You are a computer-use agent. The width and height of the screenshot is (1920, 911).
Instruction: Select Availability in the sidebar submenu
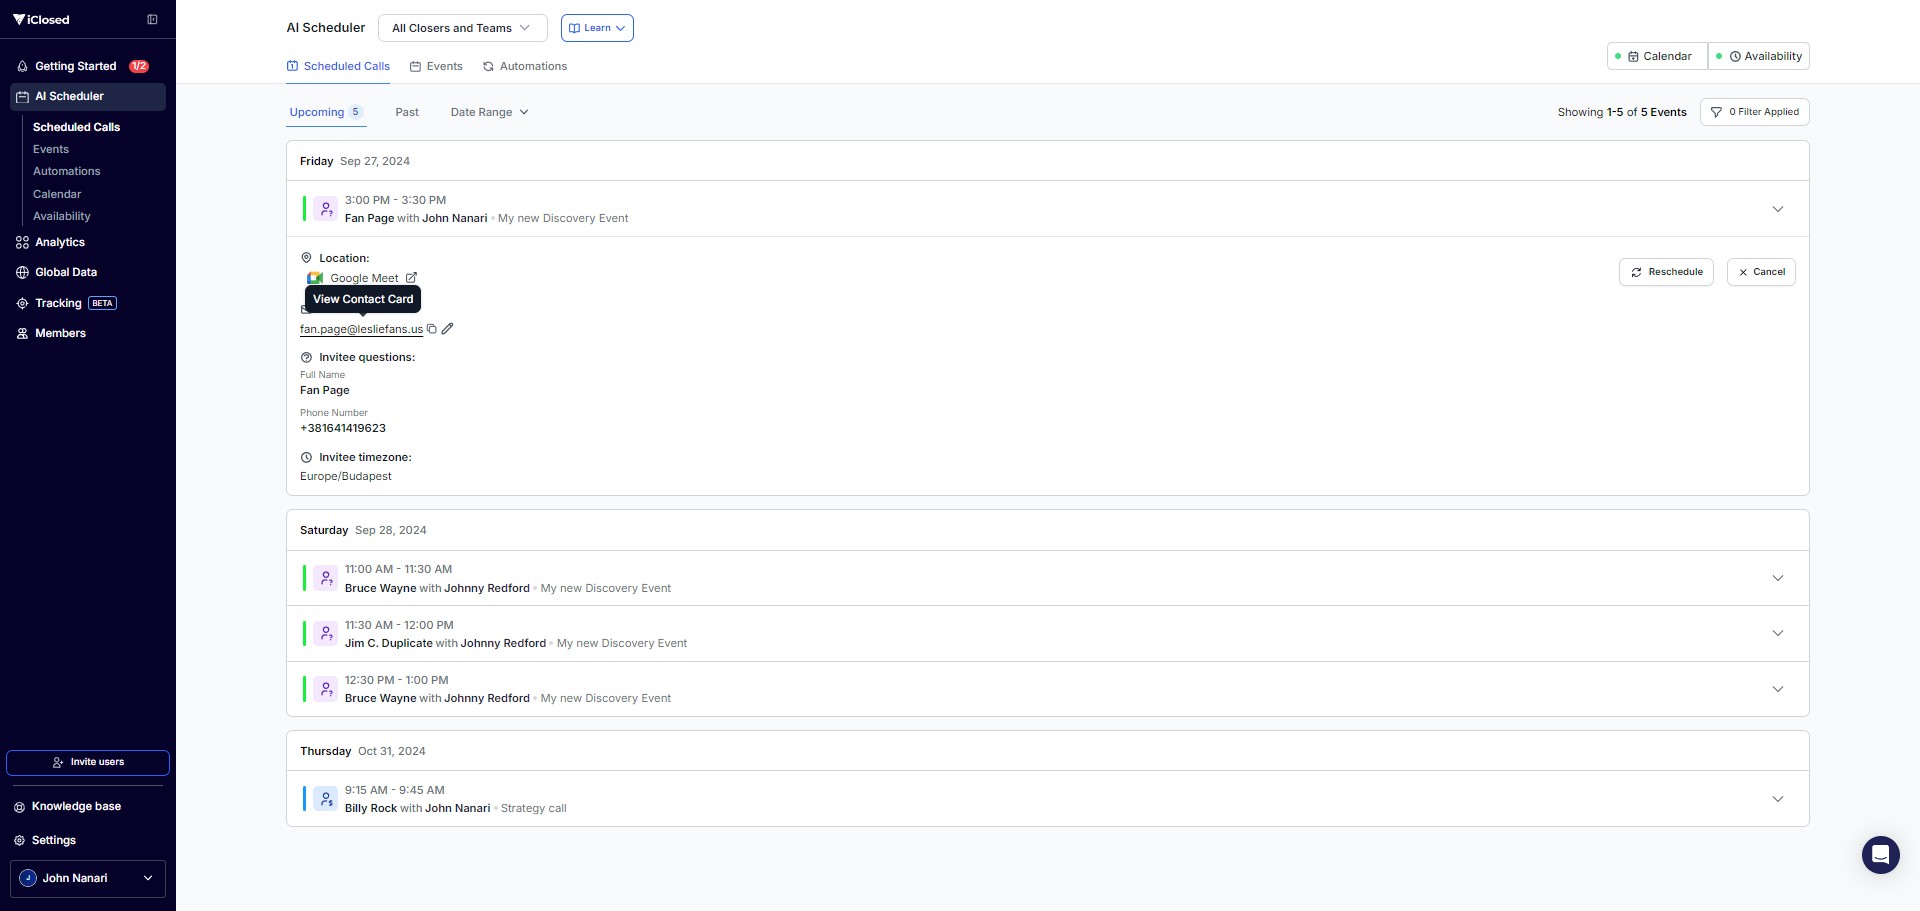coord(61,216)
